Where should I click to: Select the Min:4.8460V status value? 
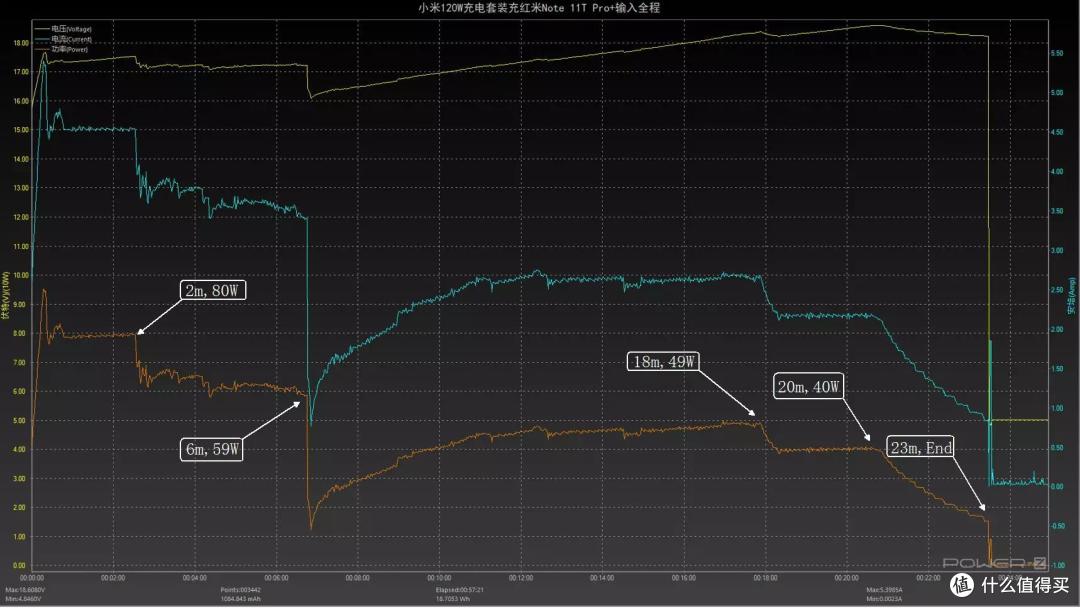[x=23, y=599]
